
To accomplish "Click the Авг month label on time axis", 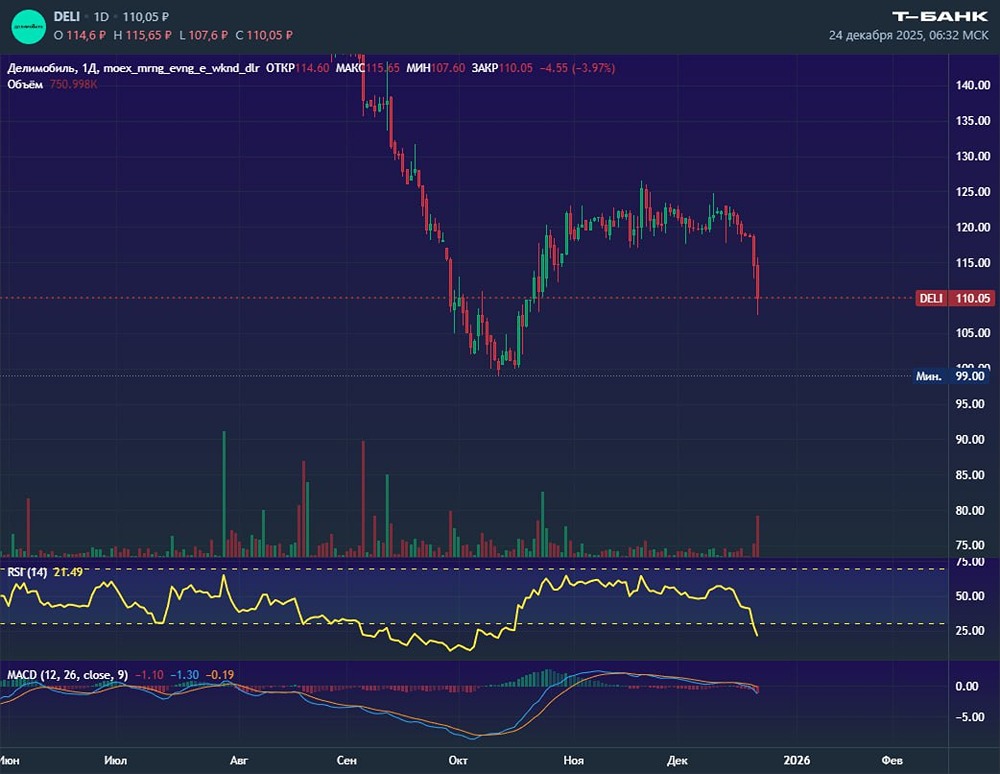I will point(239,760).
